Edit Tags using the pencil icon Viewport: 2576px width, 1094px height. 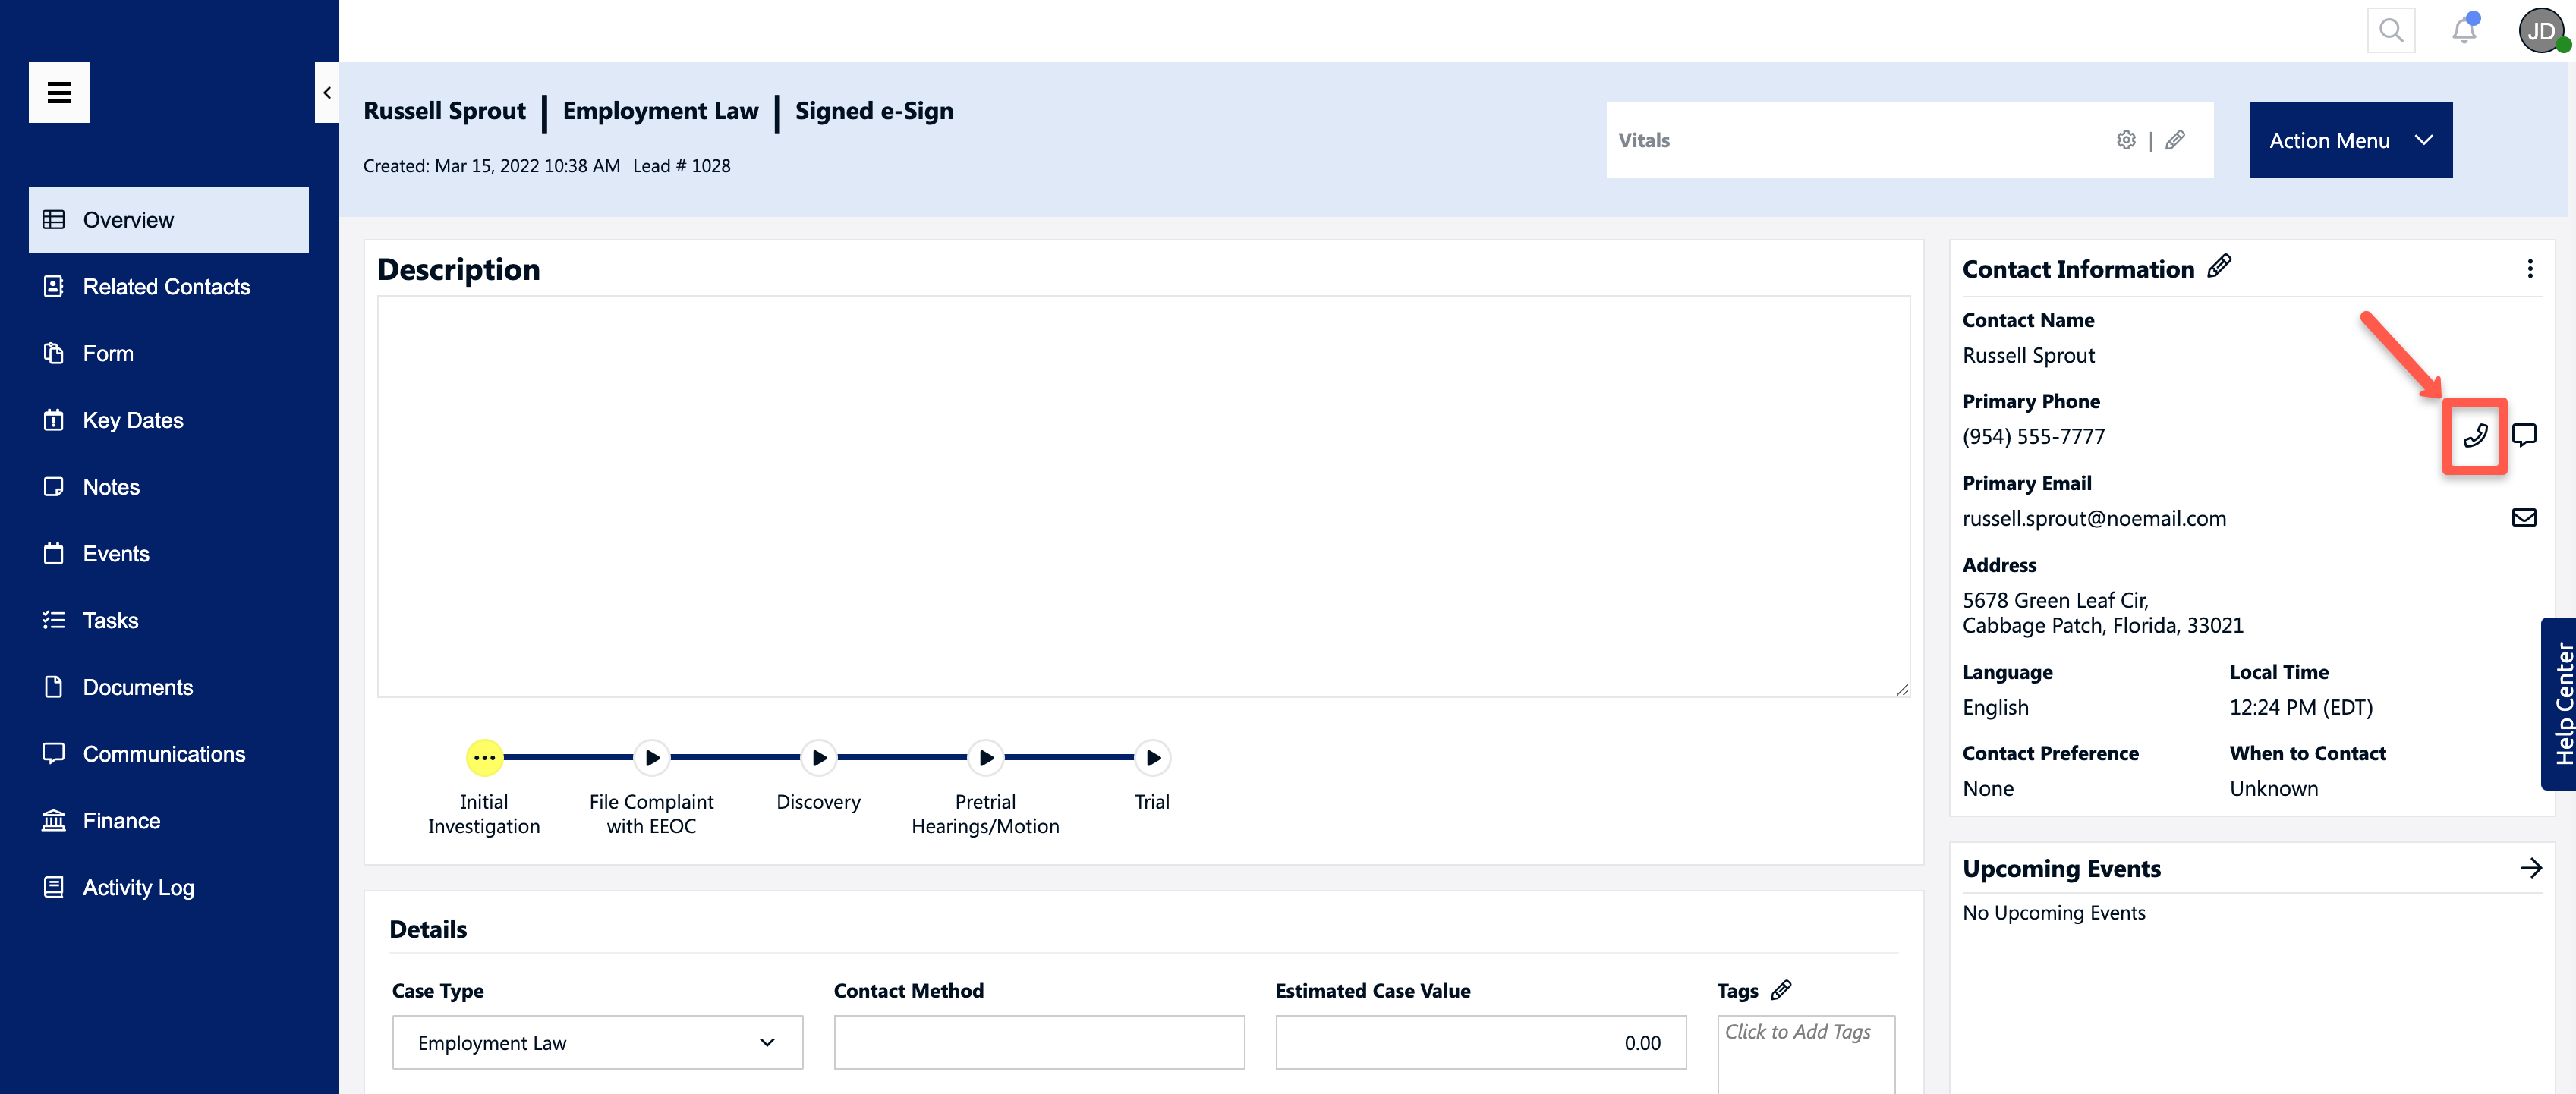pos(1781,991)
